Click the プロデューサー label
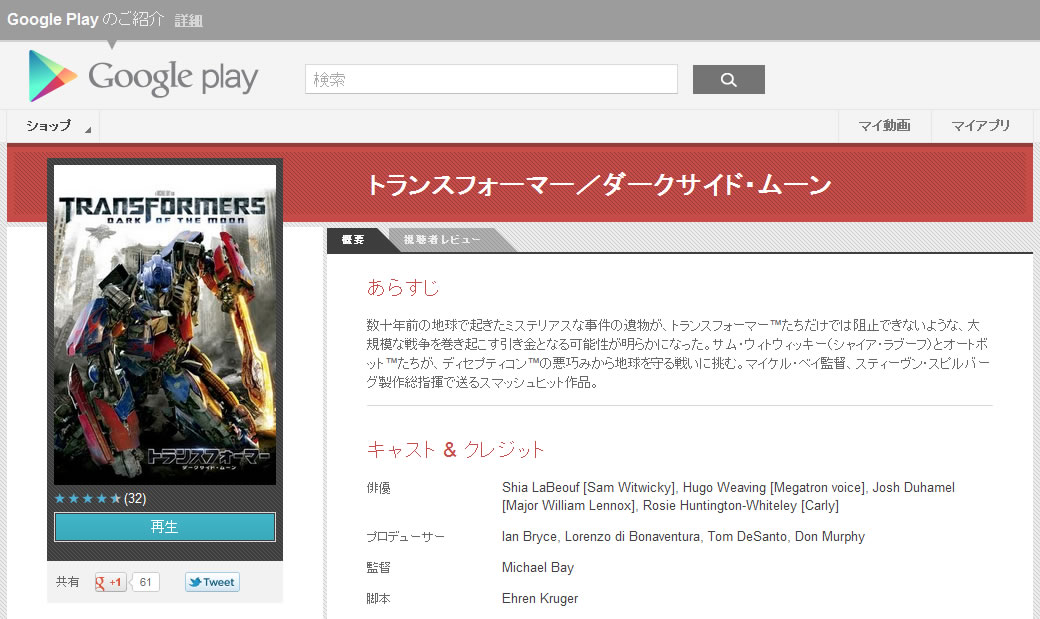The height and width of the screenshot is (619, 1040). click(405, 537)
